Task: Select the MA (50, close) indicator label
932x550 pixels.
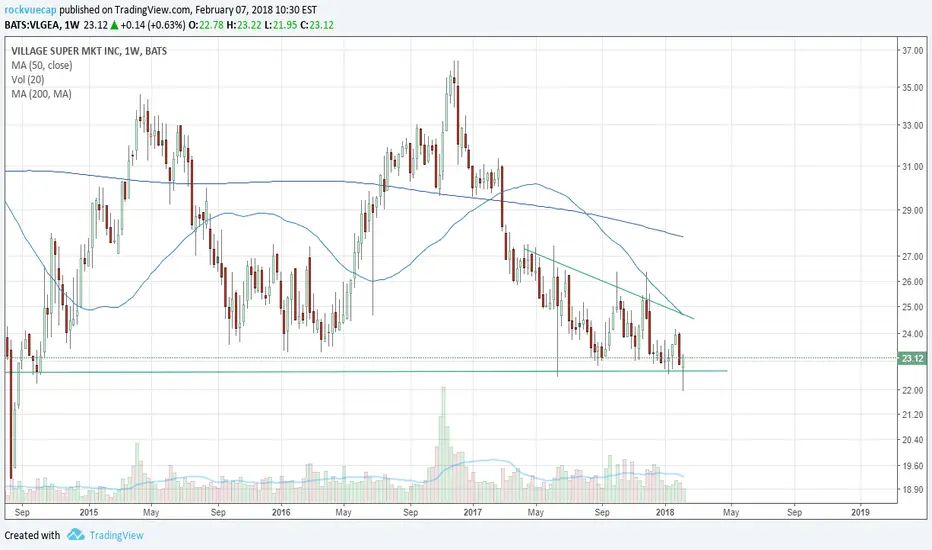Action: coord(42,65)
